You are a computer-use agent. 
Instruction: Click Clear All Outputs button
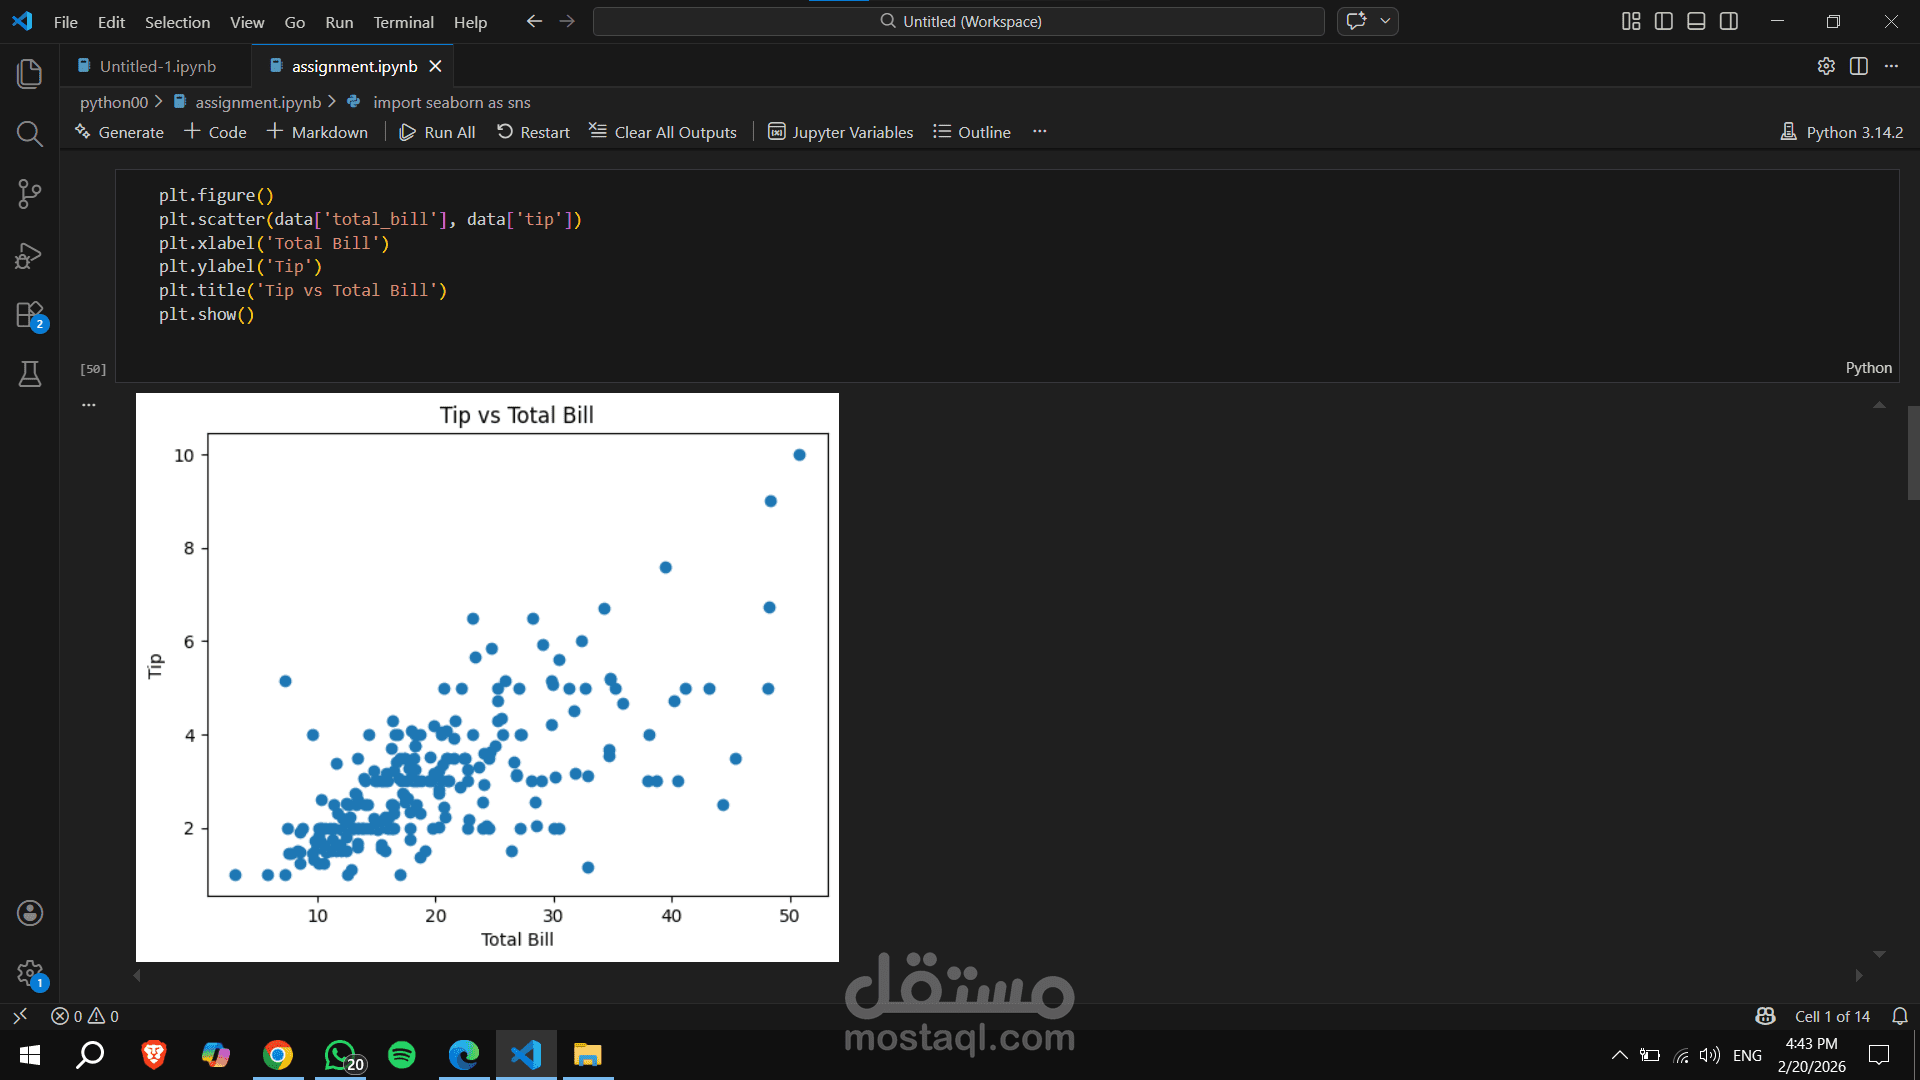tap(663, 132)
